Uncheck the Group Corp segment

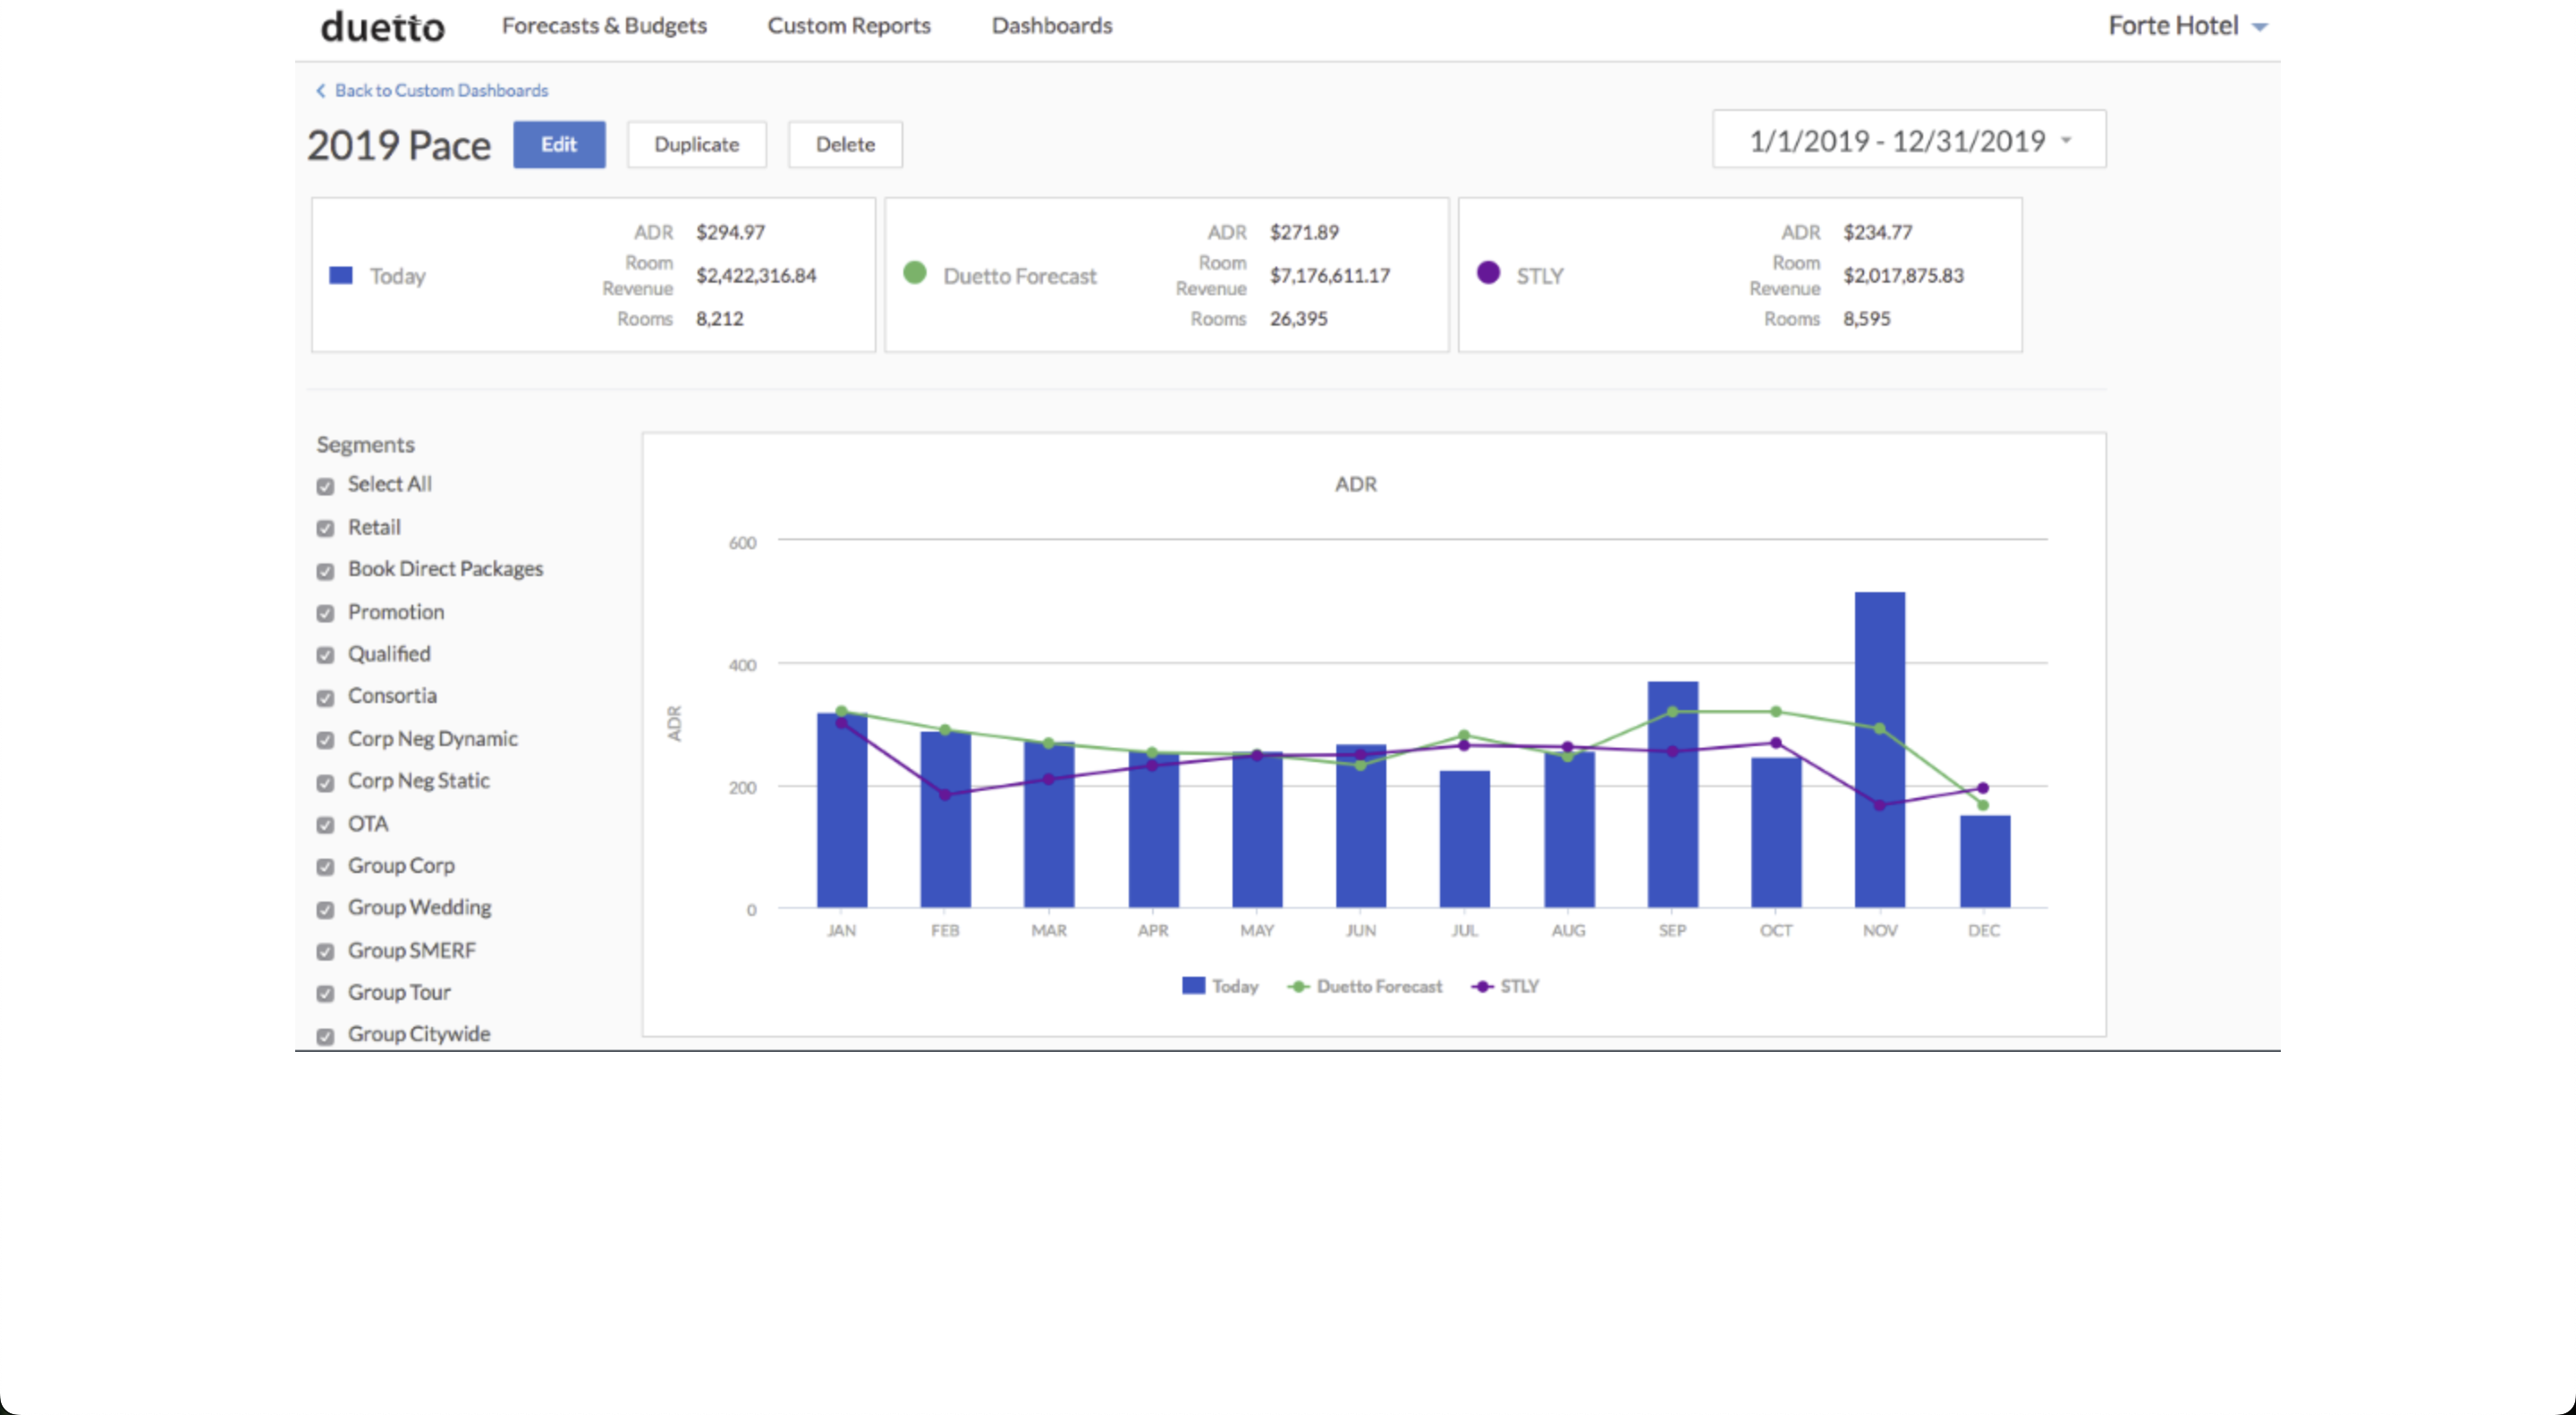coord(325,867)
